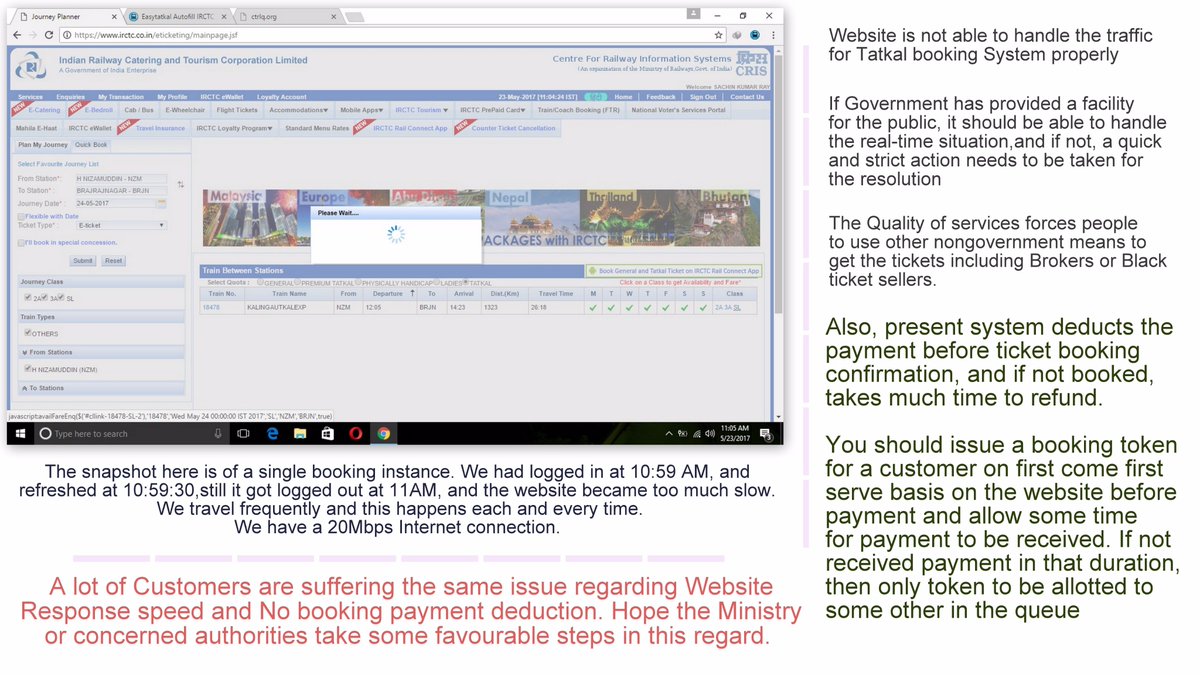This screenshot has width=1200, height=675.
Task: Open Task View in the taskbar
Action: [x=243, y=434]
